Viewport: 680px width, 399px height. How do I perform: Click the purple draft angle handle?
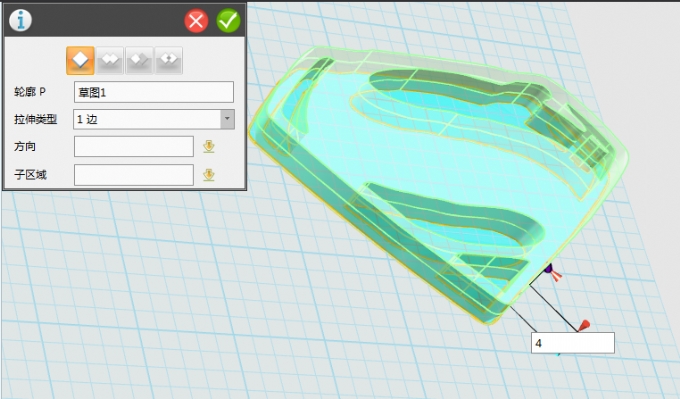pyautogui.click(x=548, y=269)
